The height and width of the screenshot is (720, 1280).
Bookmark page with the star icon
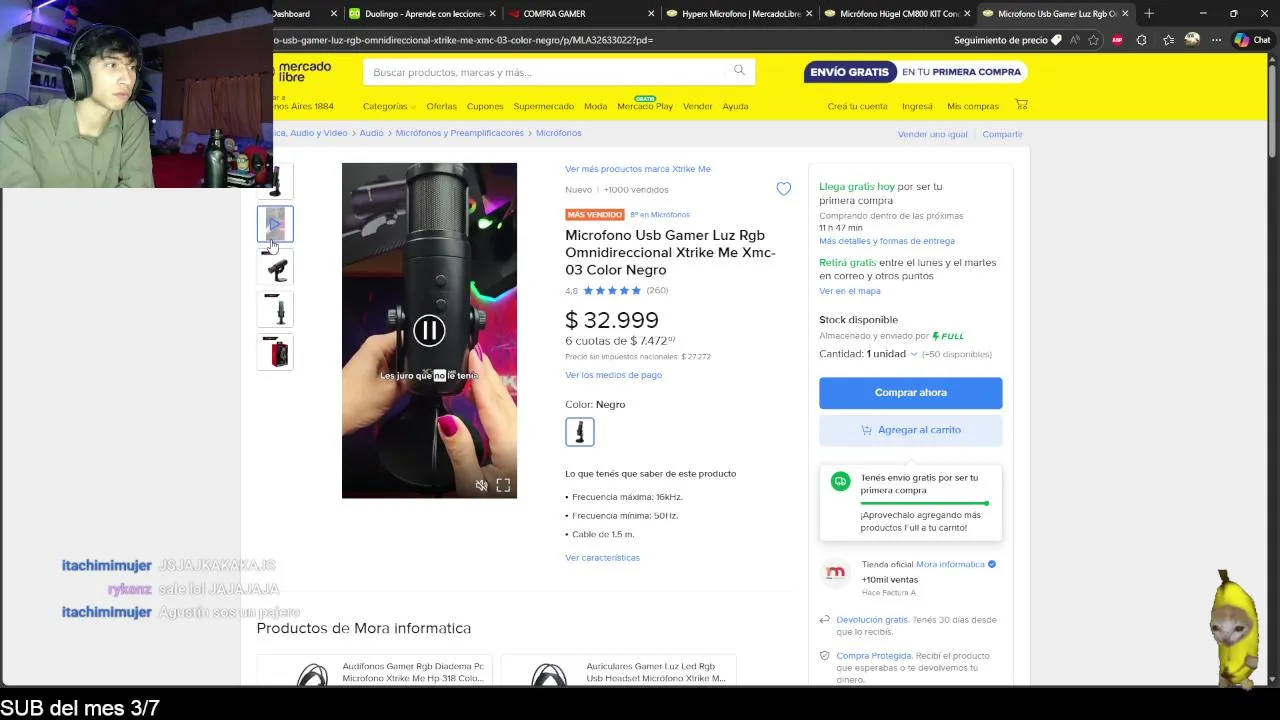[x=1094, y=40]
